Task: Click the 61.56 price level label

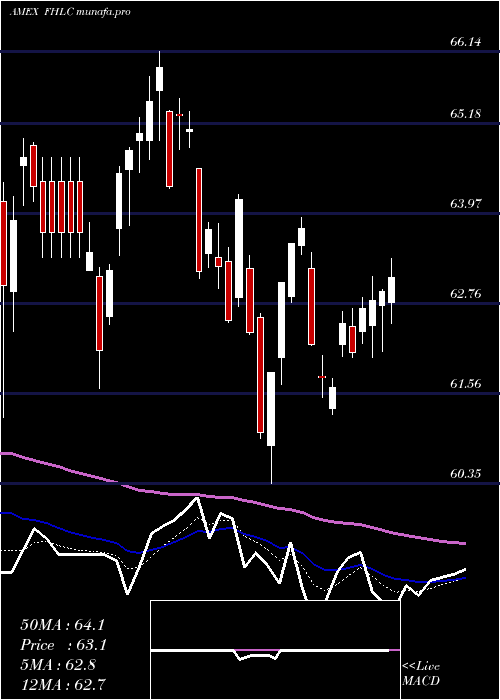Action: 466,383
